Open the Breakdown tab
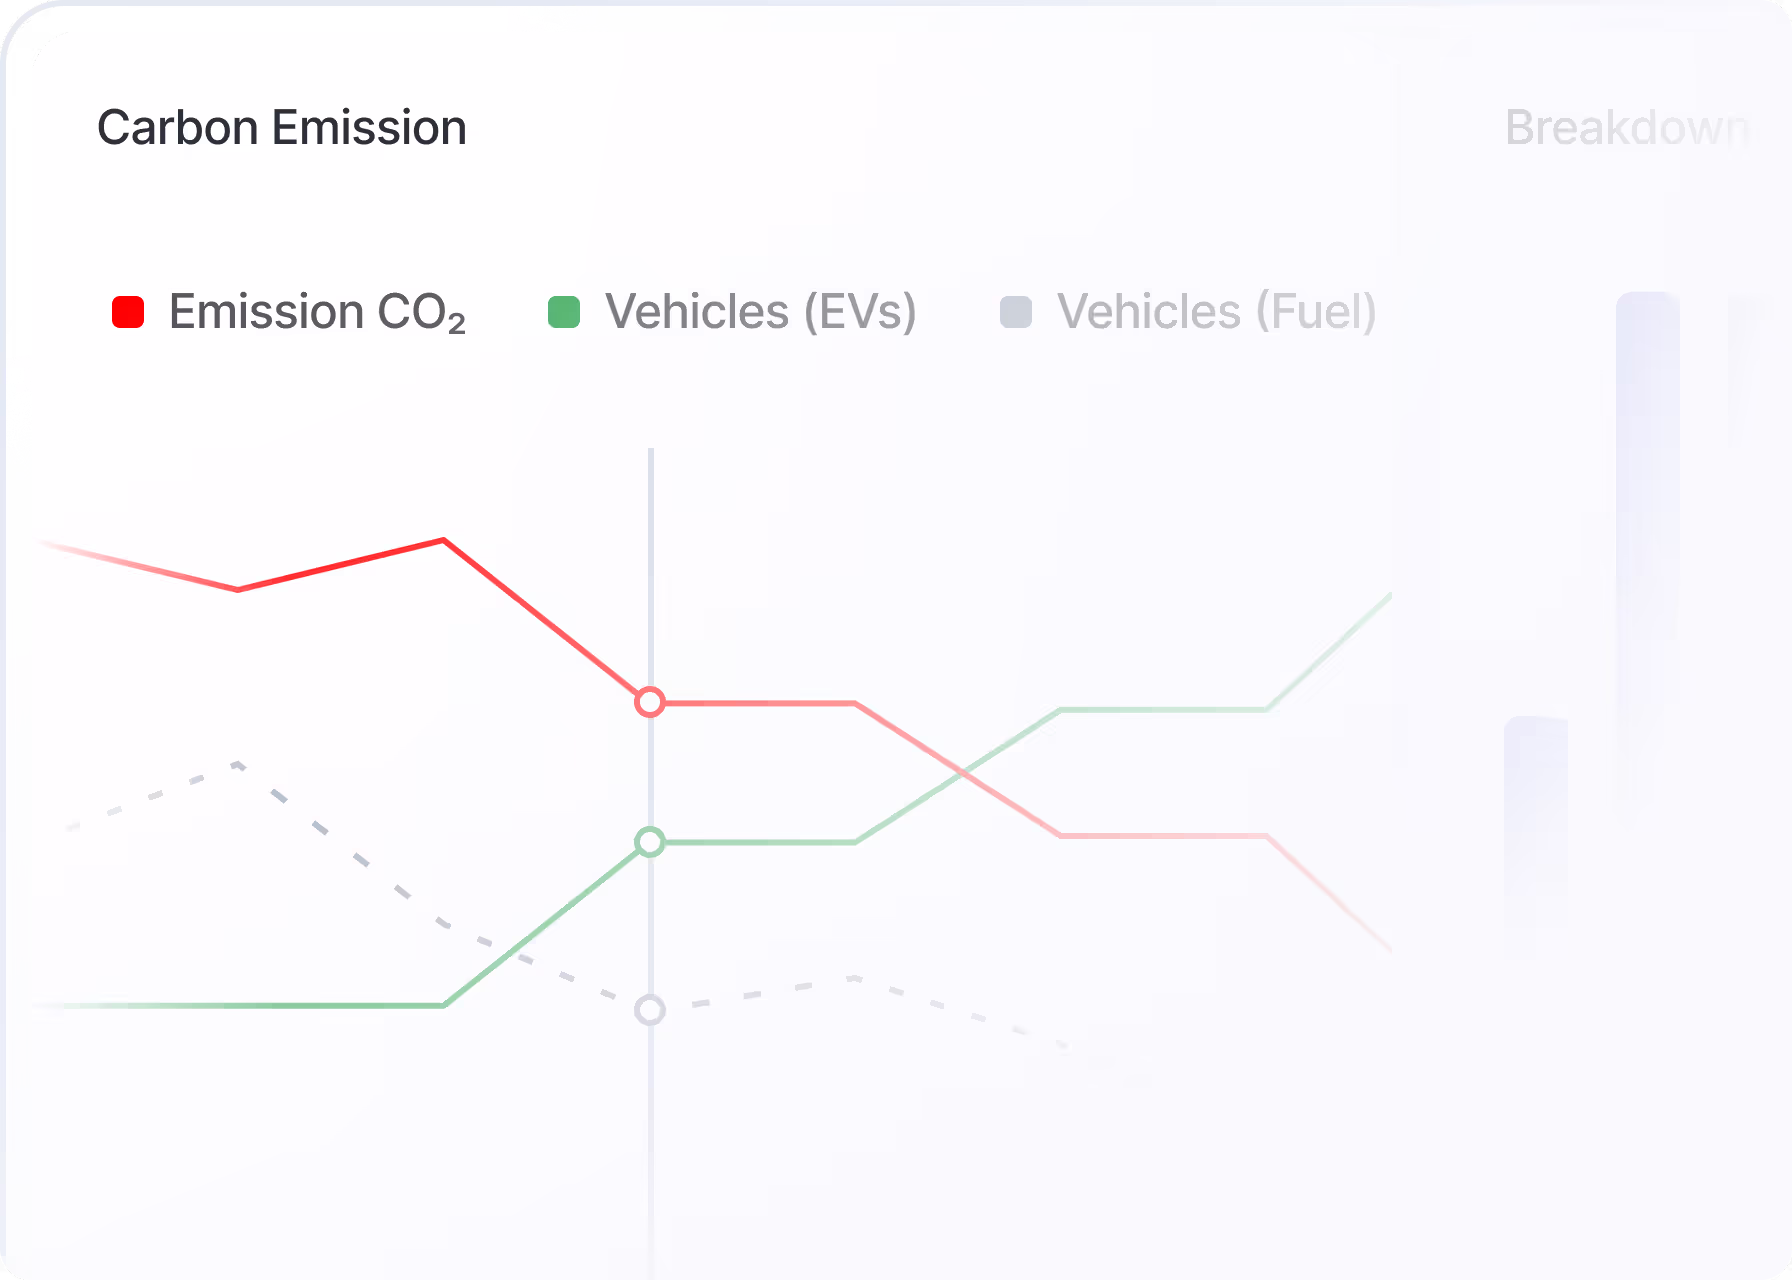 click(x=1628, y=128)
